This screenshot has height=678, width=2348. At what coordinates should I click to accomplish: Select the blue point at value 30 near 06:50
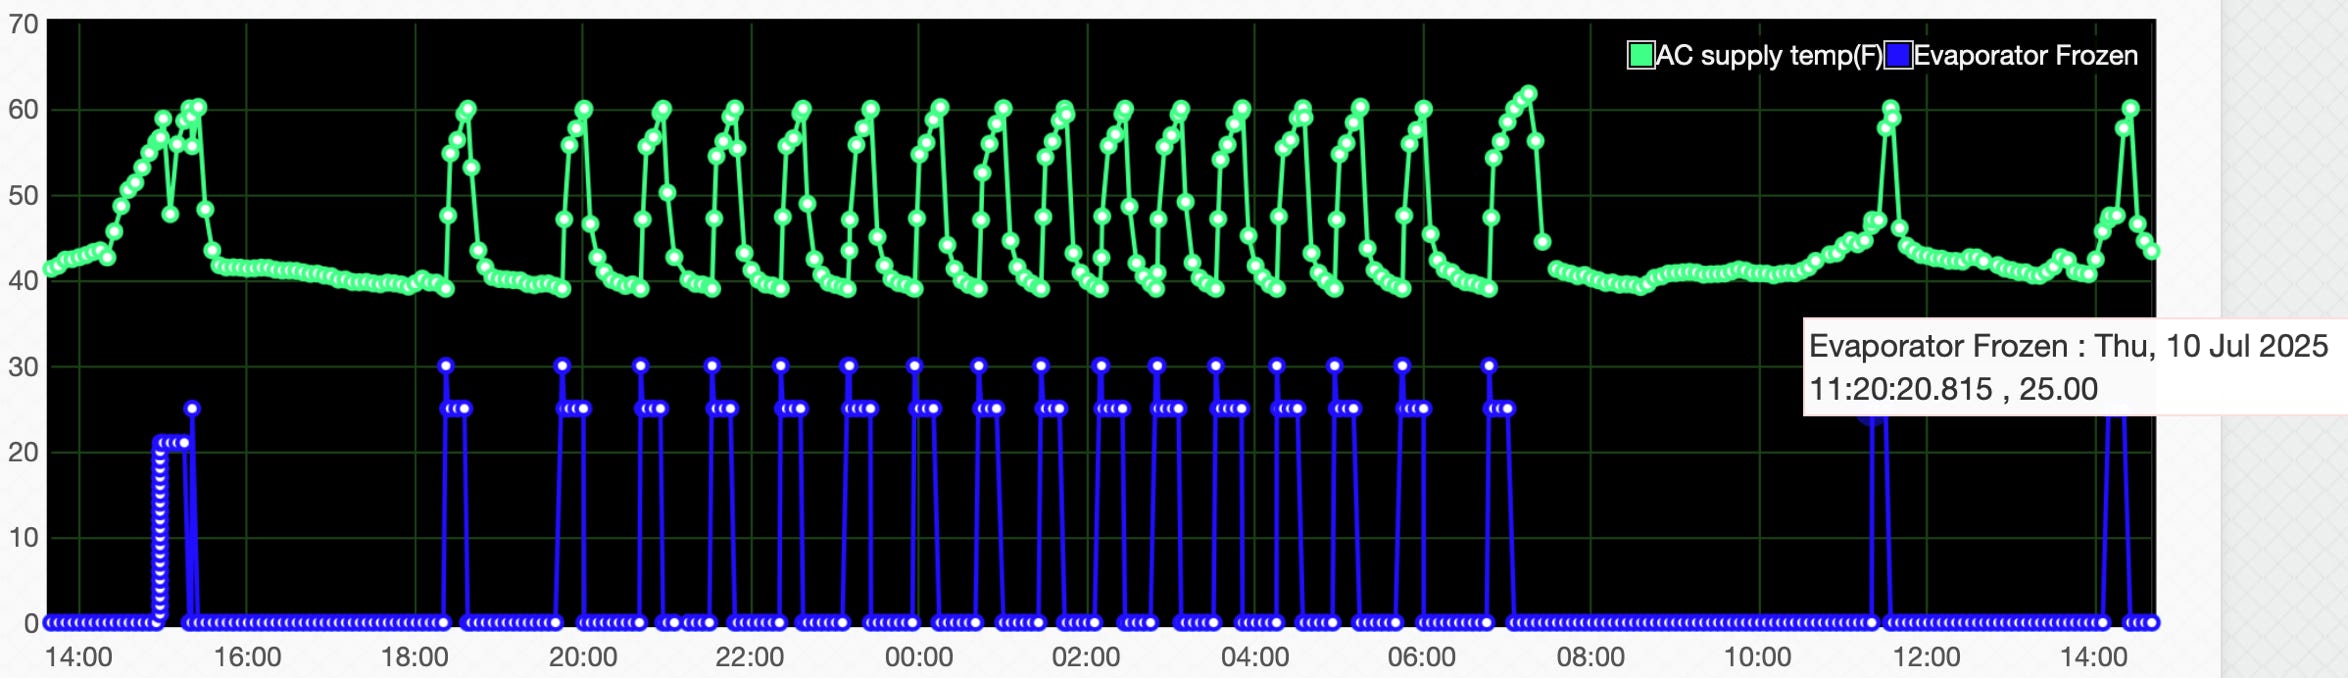1489,366
